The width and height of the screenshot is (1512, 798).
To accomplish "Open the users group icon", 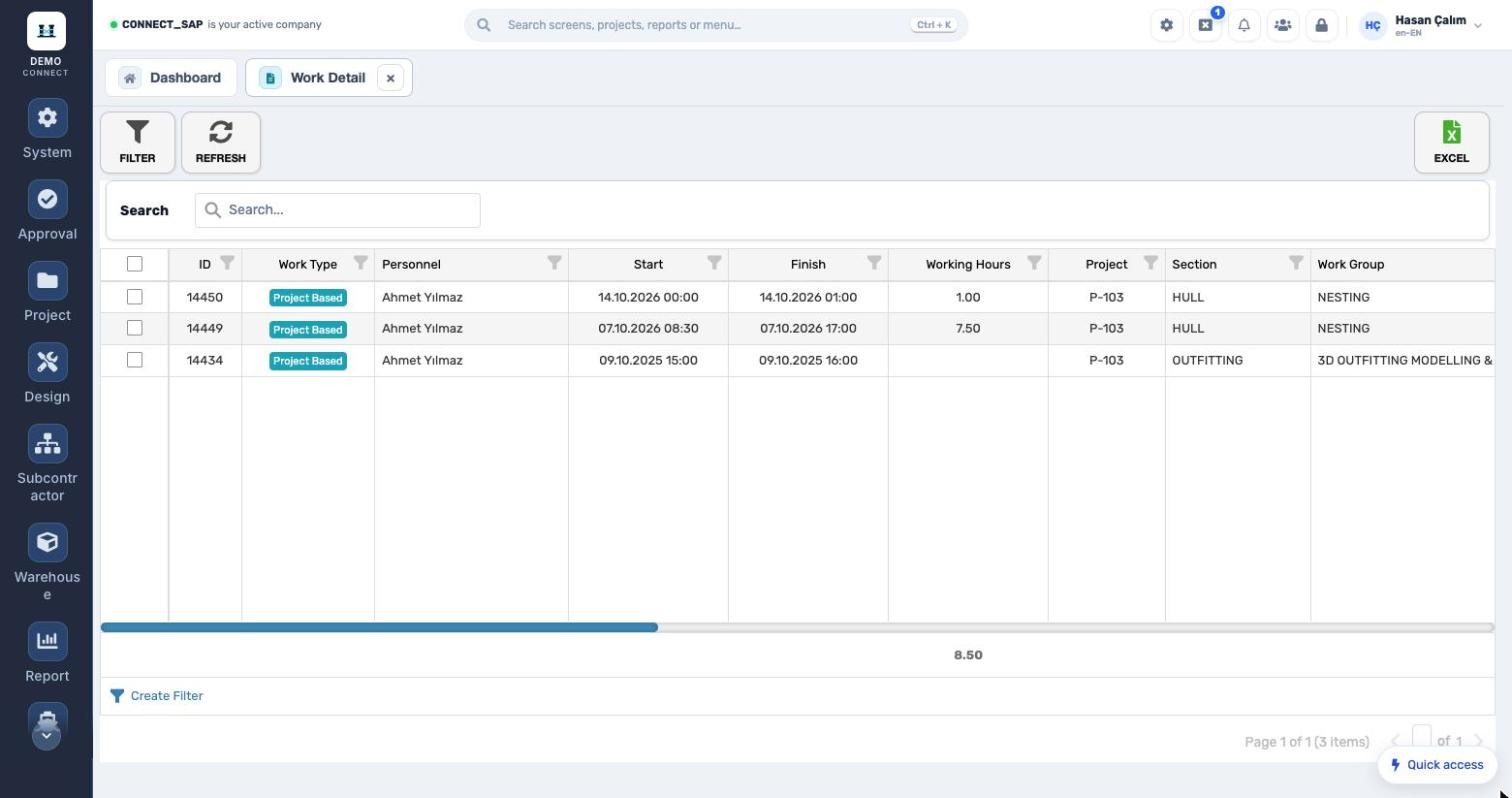I will pos(1283,25).
